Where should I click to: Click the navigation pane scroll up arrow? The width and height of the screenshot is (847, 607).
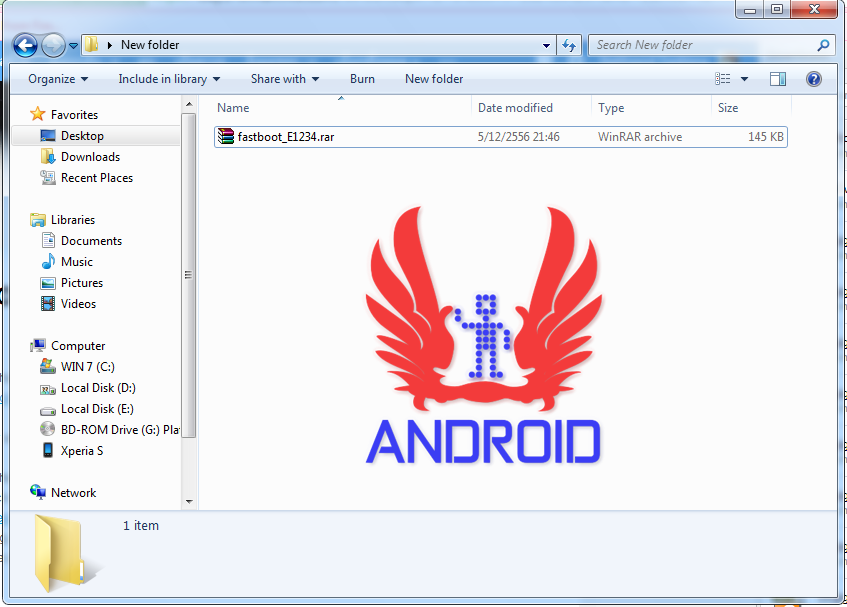pyautogui.click(x=189, y=104)
